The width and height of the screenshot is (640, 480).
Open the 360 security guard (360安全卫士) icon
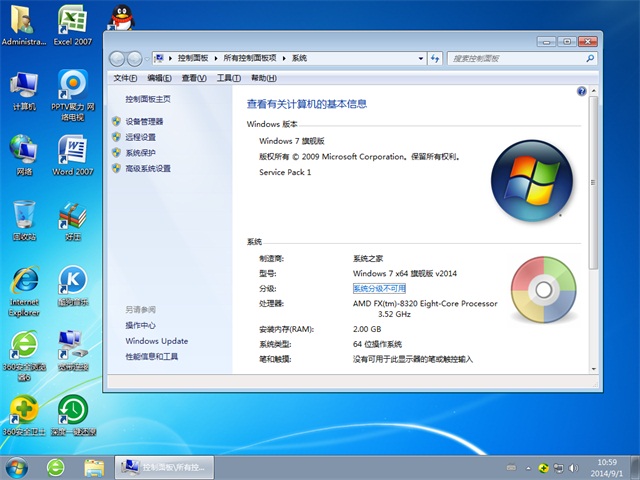[x=24, y=410]
